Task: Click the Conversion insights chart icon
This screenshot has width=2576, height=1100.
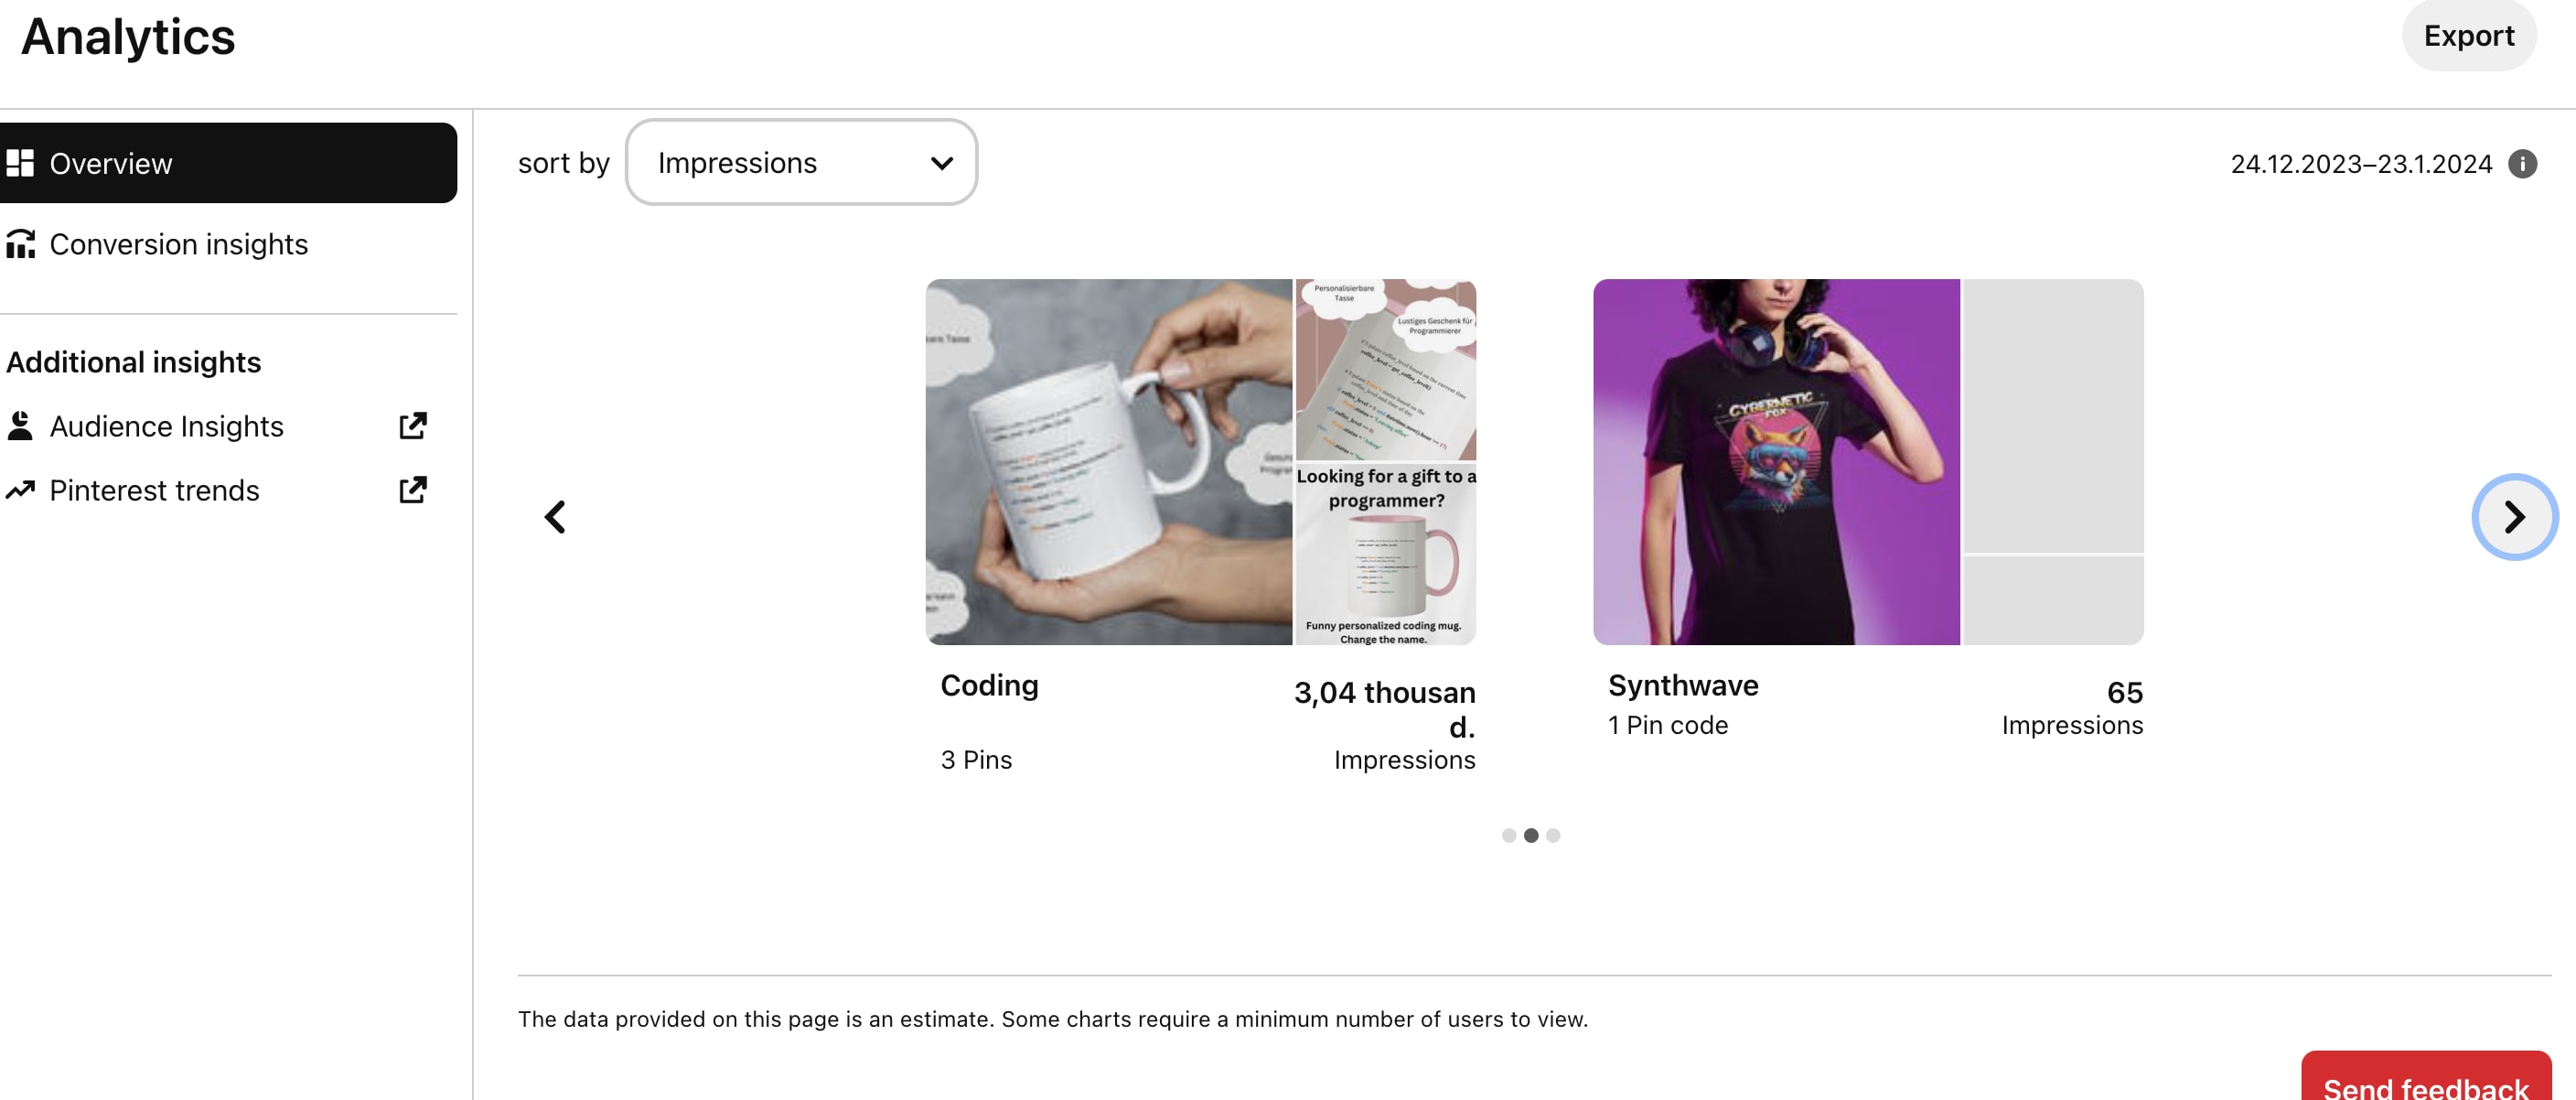Action: (x=20, y=244)
